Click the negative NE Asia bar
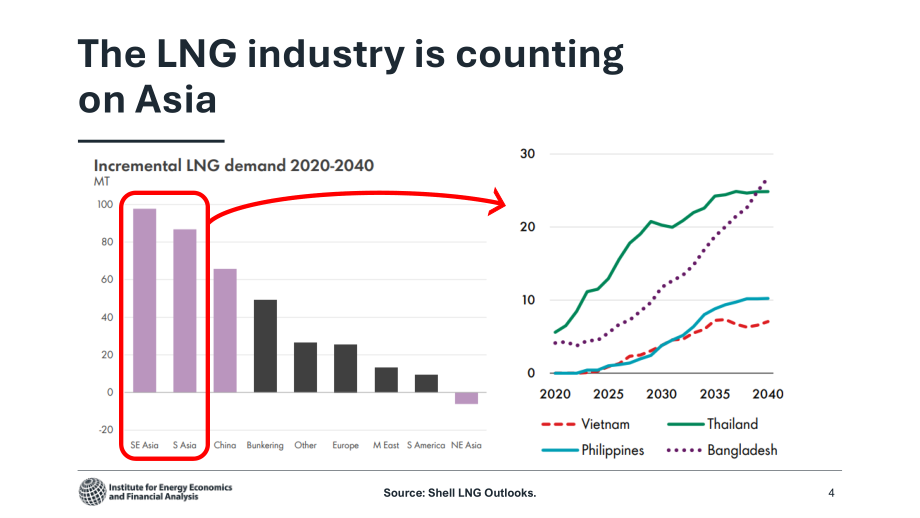The width and height of the screenshot is (920, 518). 466,398
